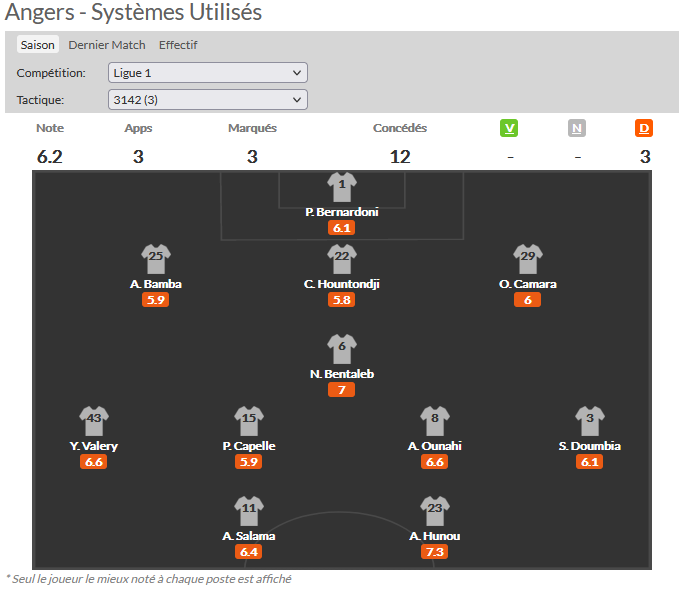The image size is (687, 600).
Task: Click the green V wins badge
Action: 510,128
